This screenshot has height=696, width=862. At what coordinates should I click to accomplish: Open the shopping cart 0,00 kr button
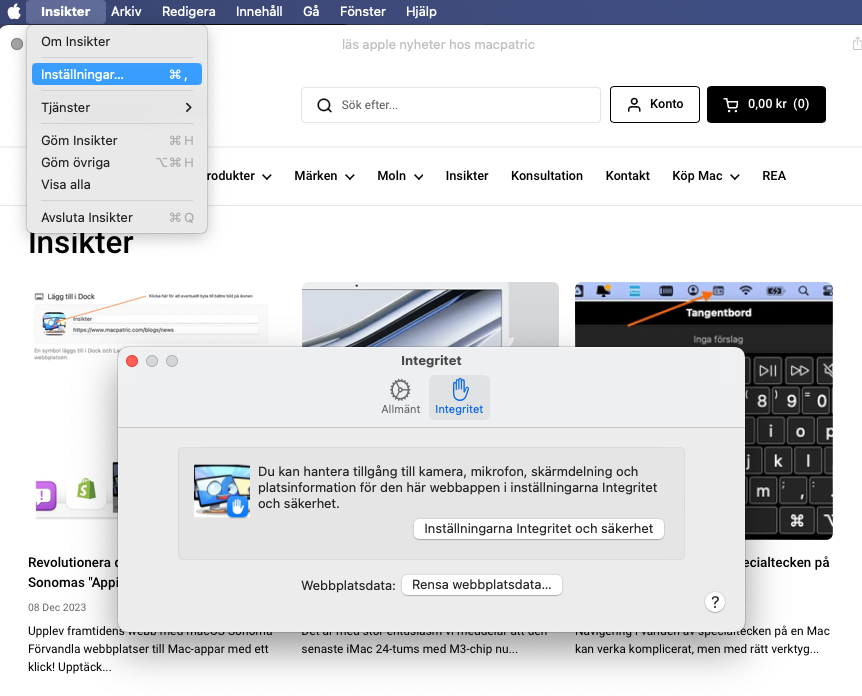766,104
